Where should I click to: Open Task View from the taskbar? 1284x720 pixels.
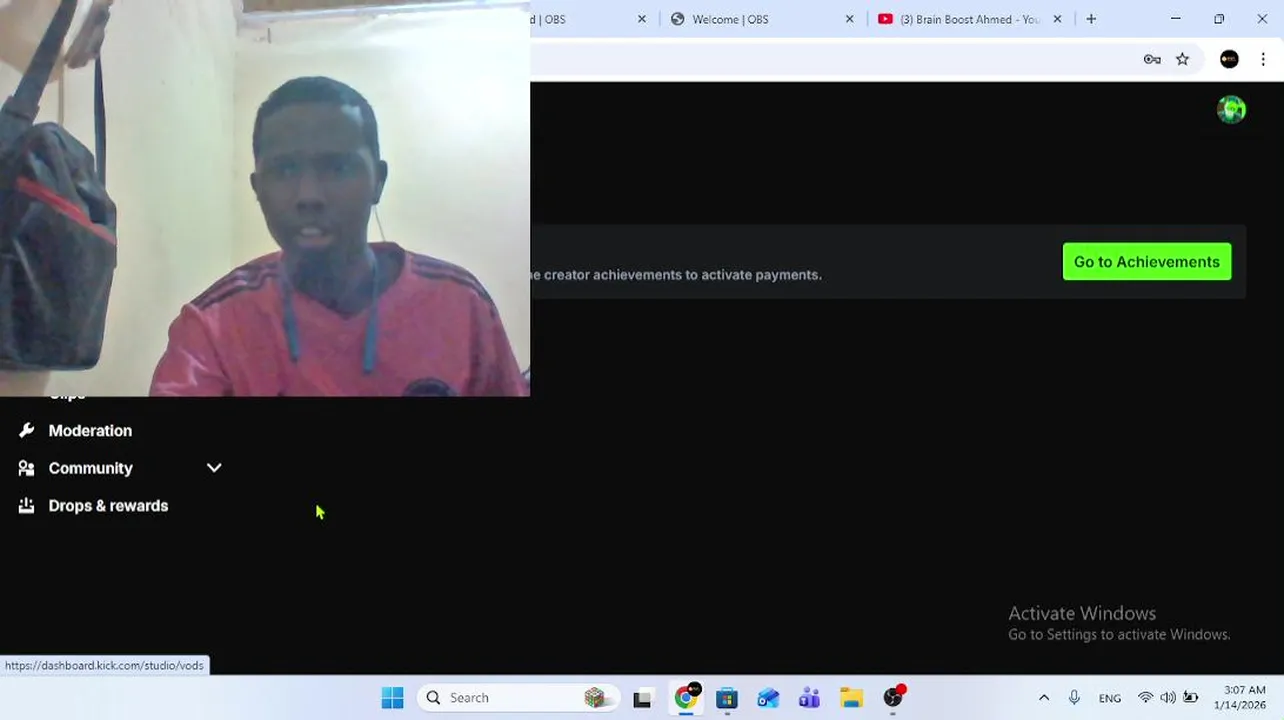[642, 698]
